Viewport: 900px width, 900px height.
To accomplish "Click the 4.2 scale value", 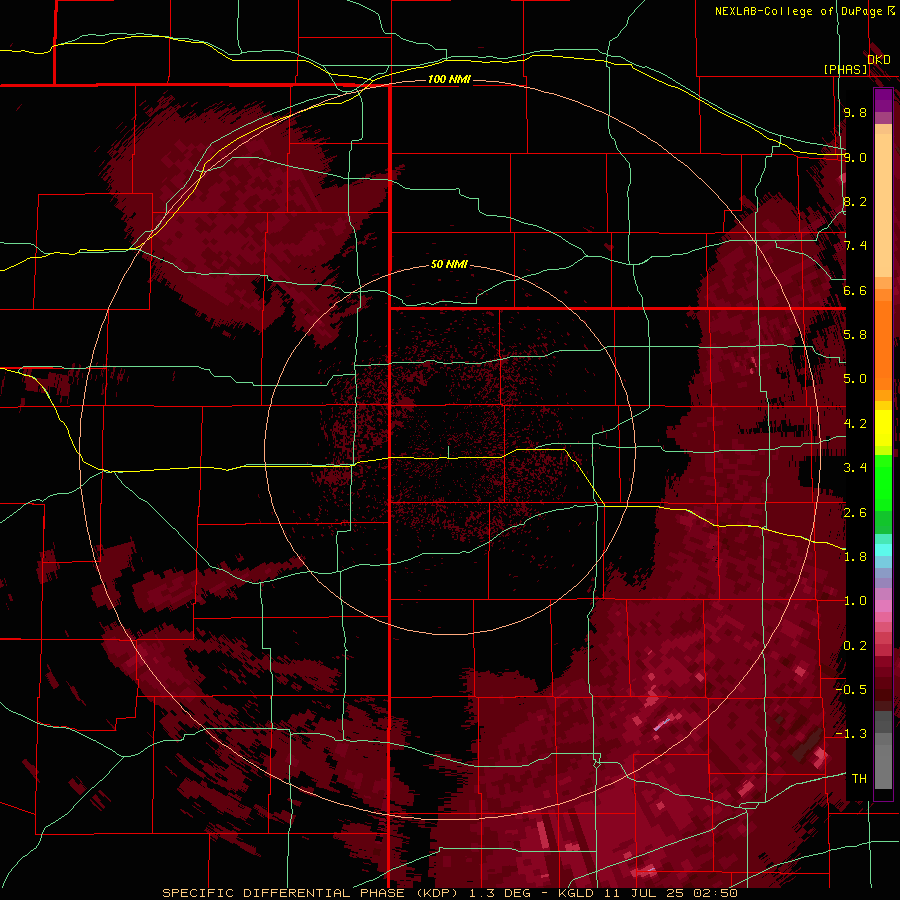I will [855, 424].
